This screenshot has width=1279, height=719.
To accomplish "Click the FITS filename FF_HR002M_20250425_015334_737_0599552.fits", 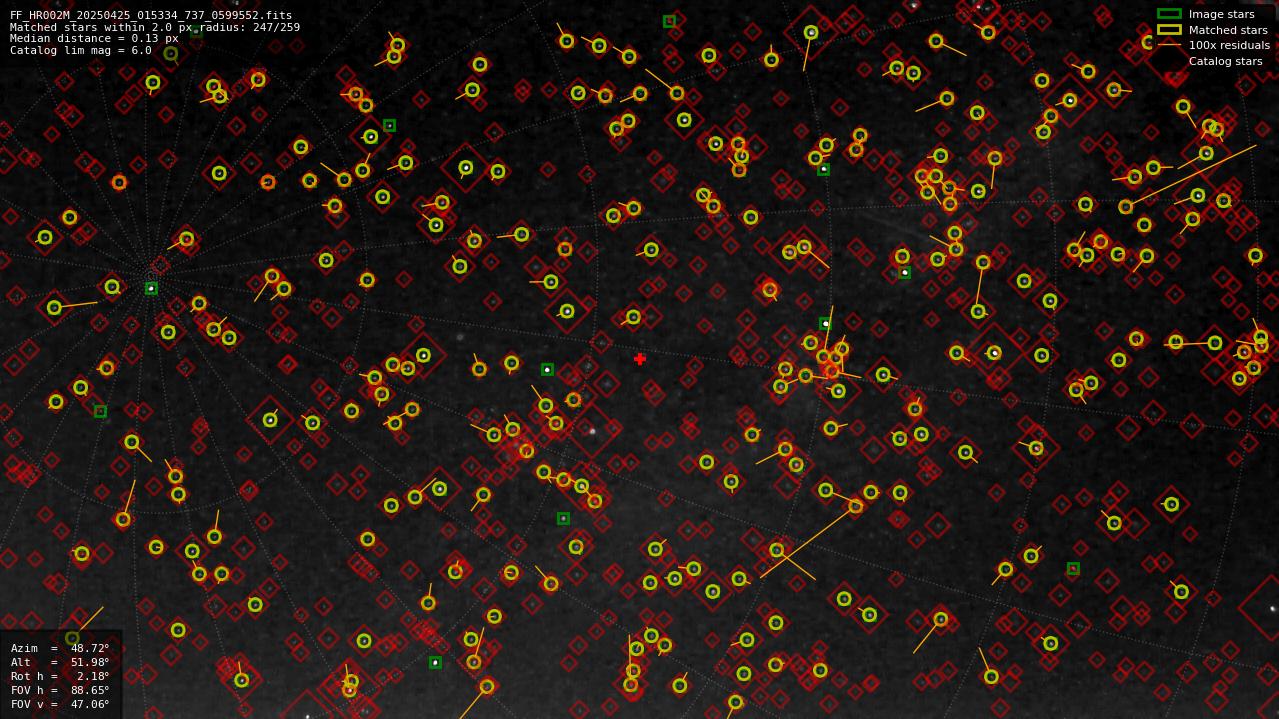I will coord(151,15).
